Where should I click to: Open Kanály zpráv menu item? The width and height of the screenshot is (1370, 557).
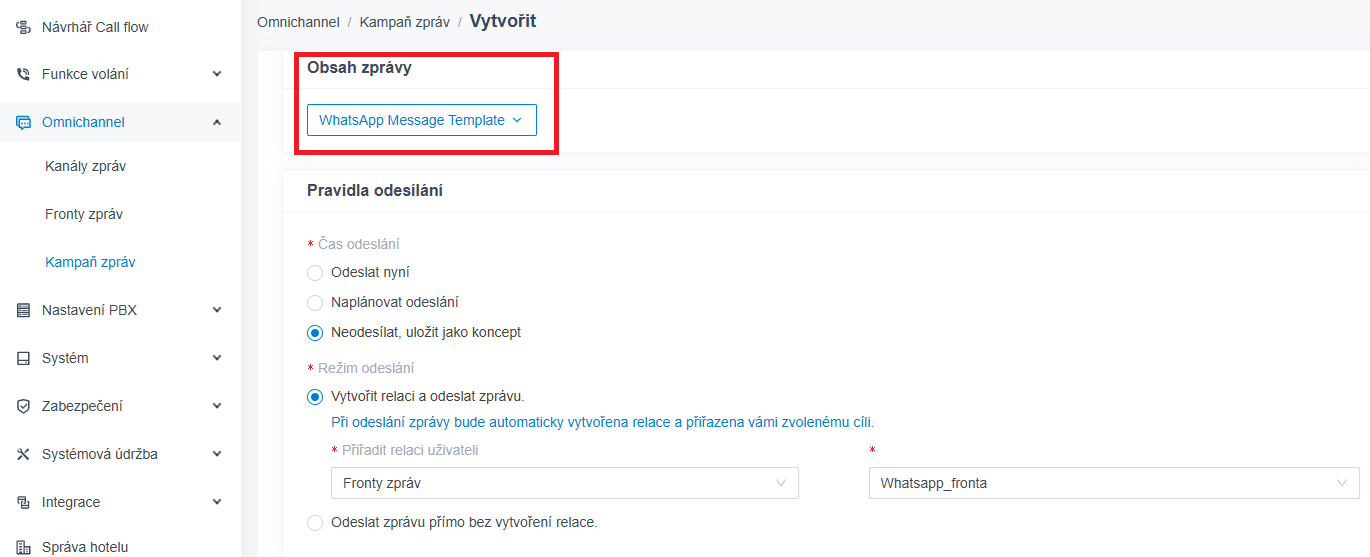click(x=85, y=166)
